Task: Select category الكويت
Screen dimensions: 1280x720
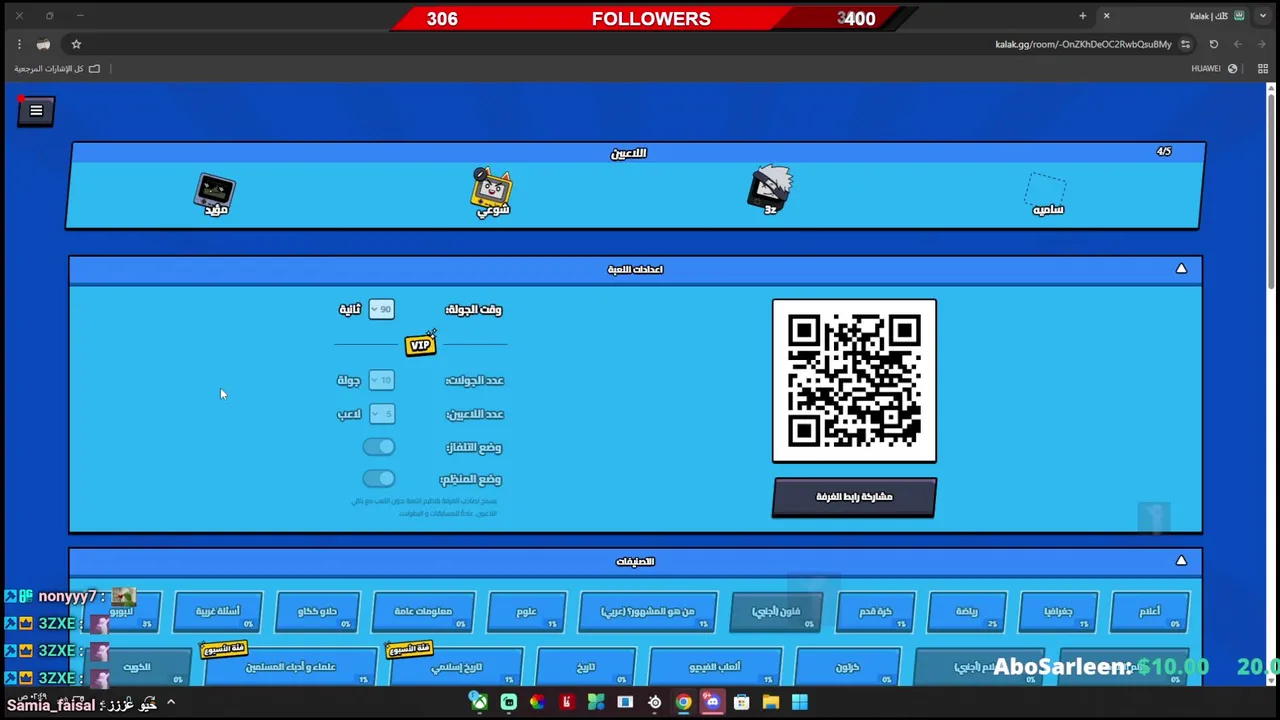Action: (137, 666)
